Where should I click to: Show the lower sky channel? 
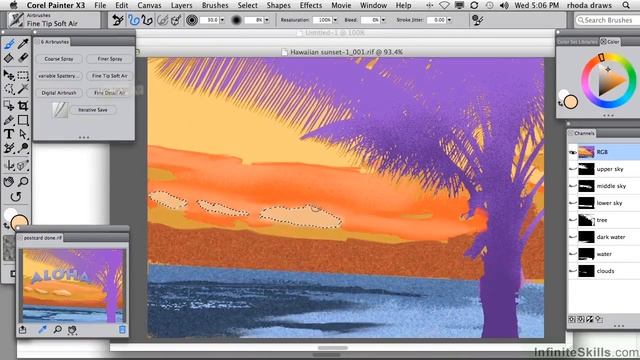click(573, 203)
